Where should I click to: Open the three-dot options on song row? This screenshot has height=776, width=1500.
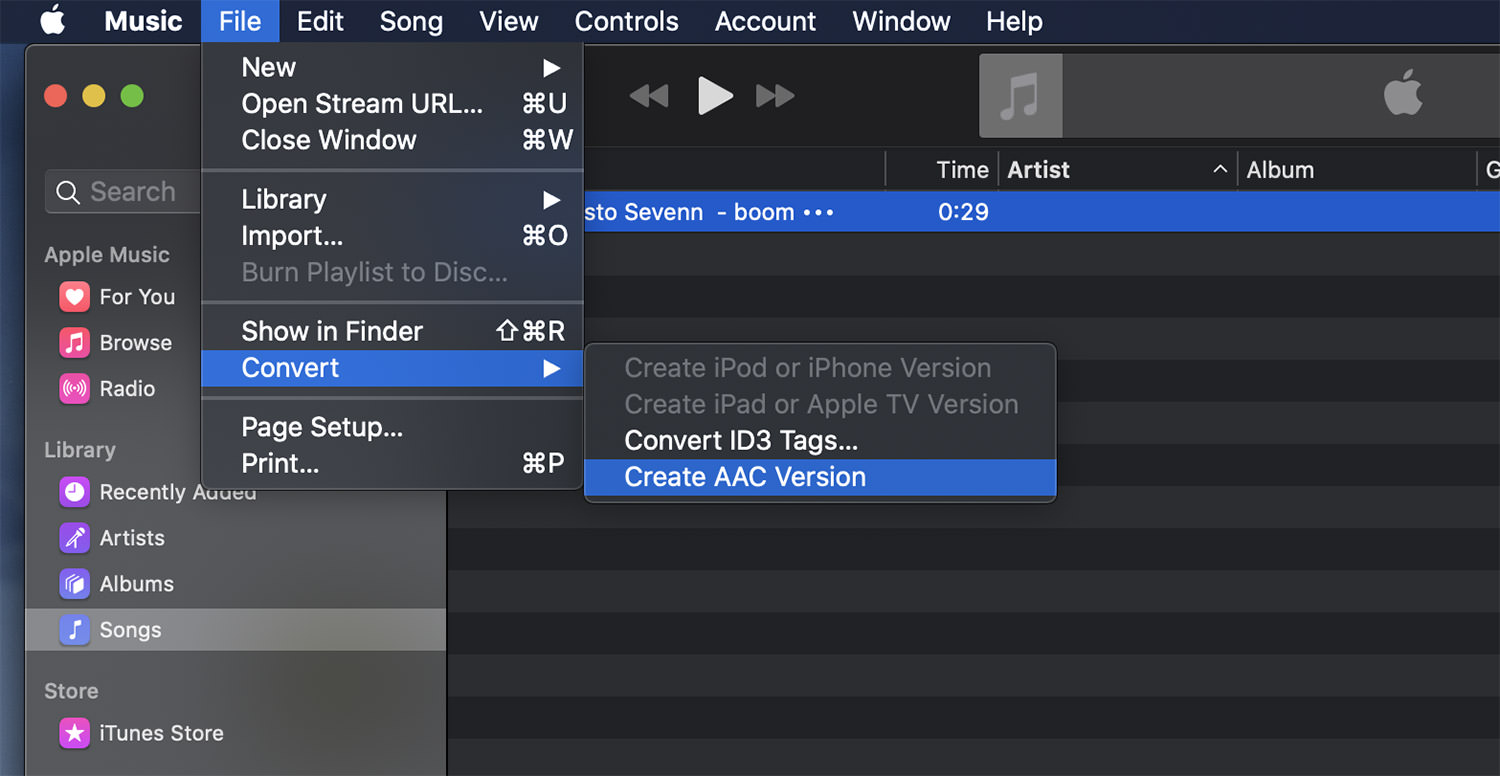[818, 213]
